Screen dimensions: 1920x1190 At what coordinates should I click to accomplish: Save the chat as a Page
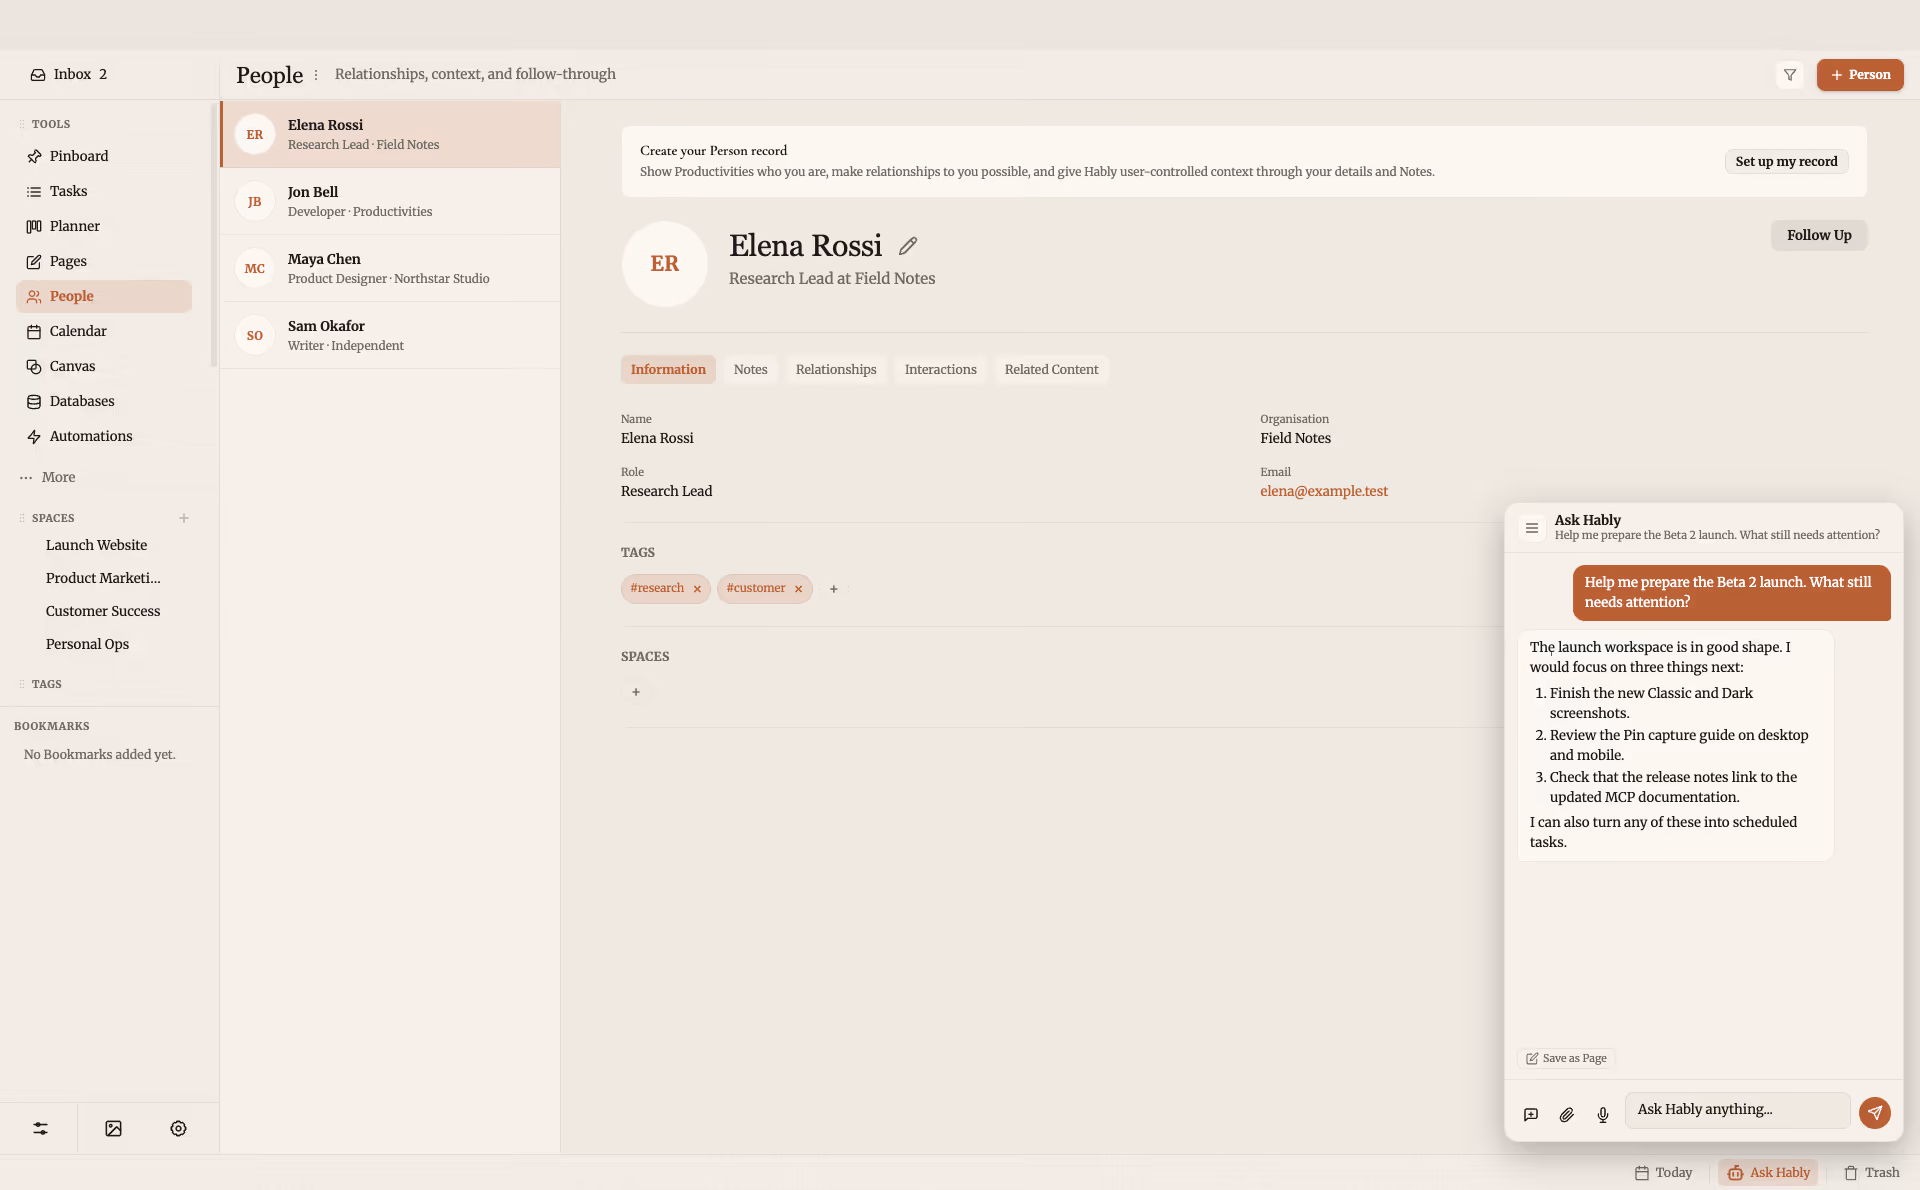pyautogui.click(x=1566, y=1058)
